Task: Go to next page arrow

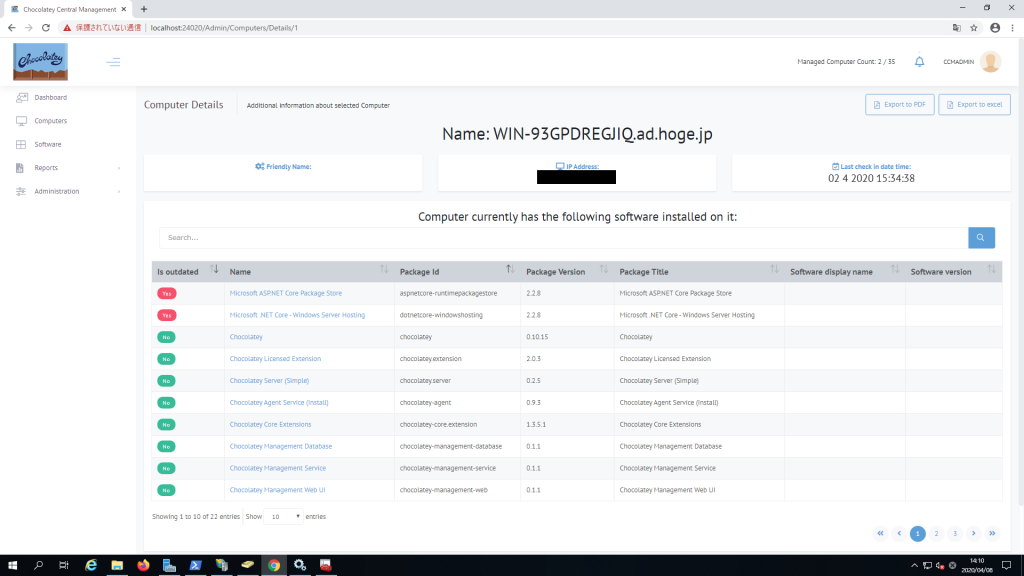Action: pos(974,534)
